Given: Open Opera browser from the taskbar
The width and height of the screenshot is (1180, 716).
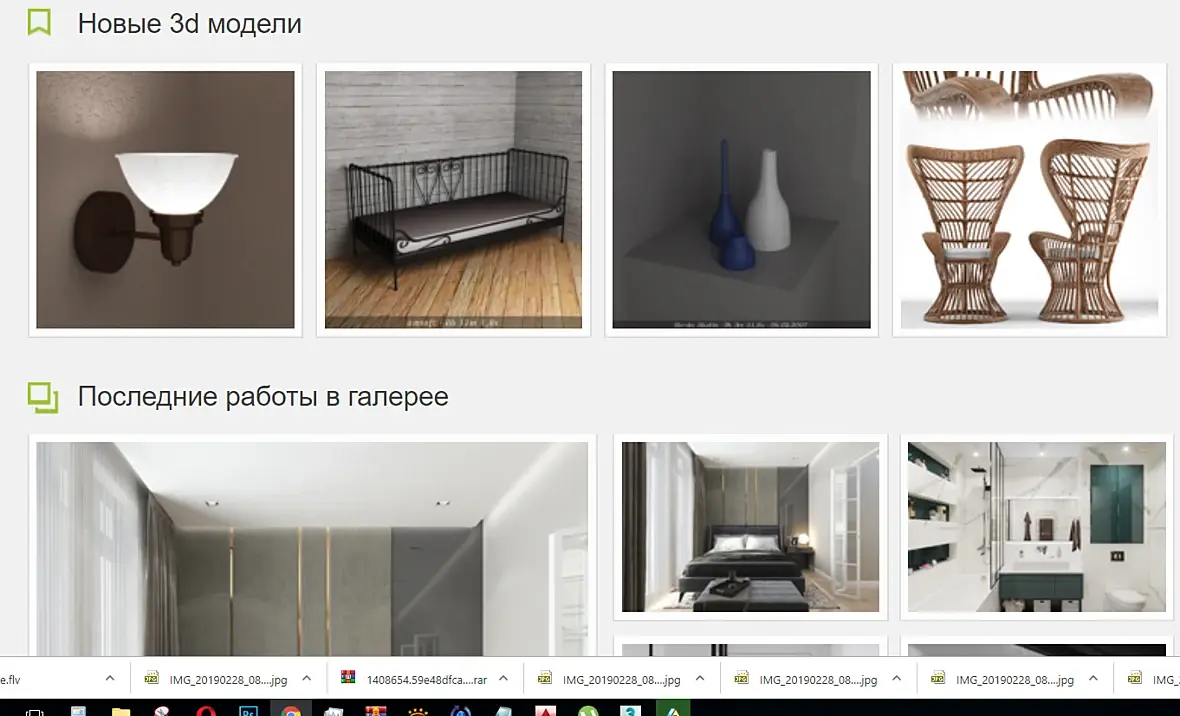Looking at the screenshot, I should pyautogui.click(x=205, y=710).
